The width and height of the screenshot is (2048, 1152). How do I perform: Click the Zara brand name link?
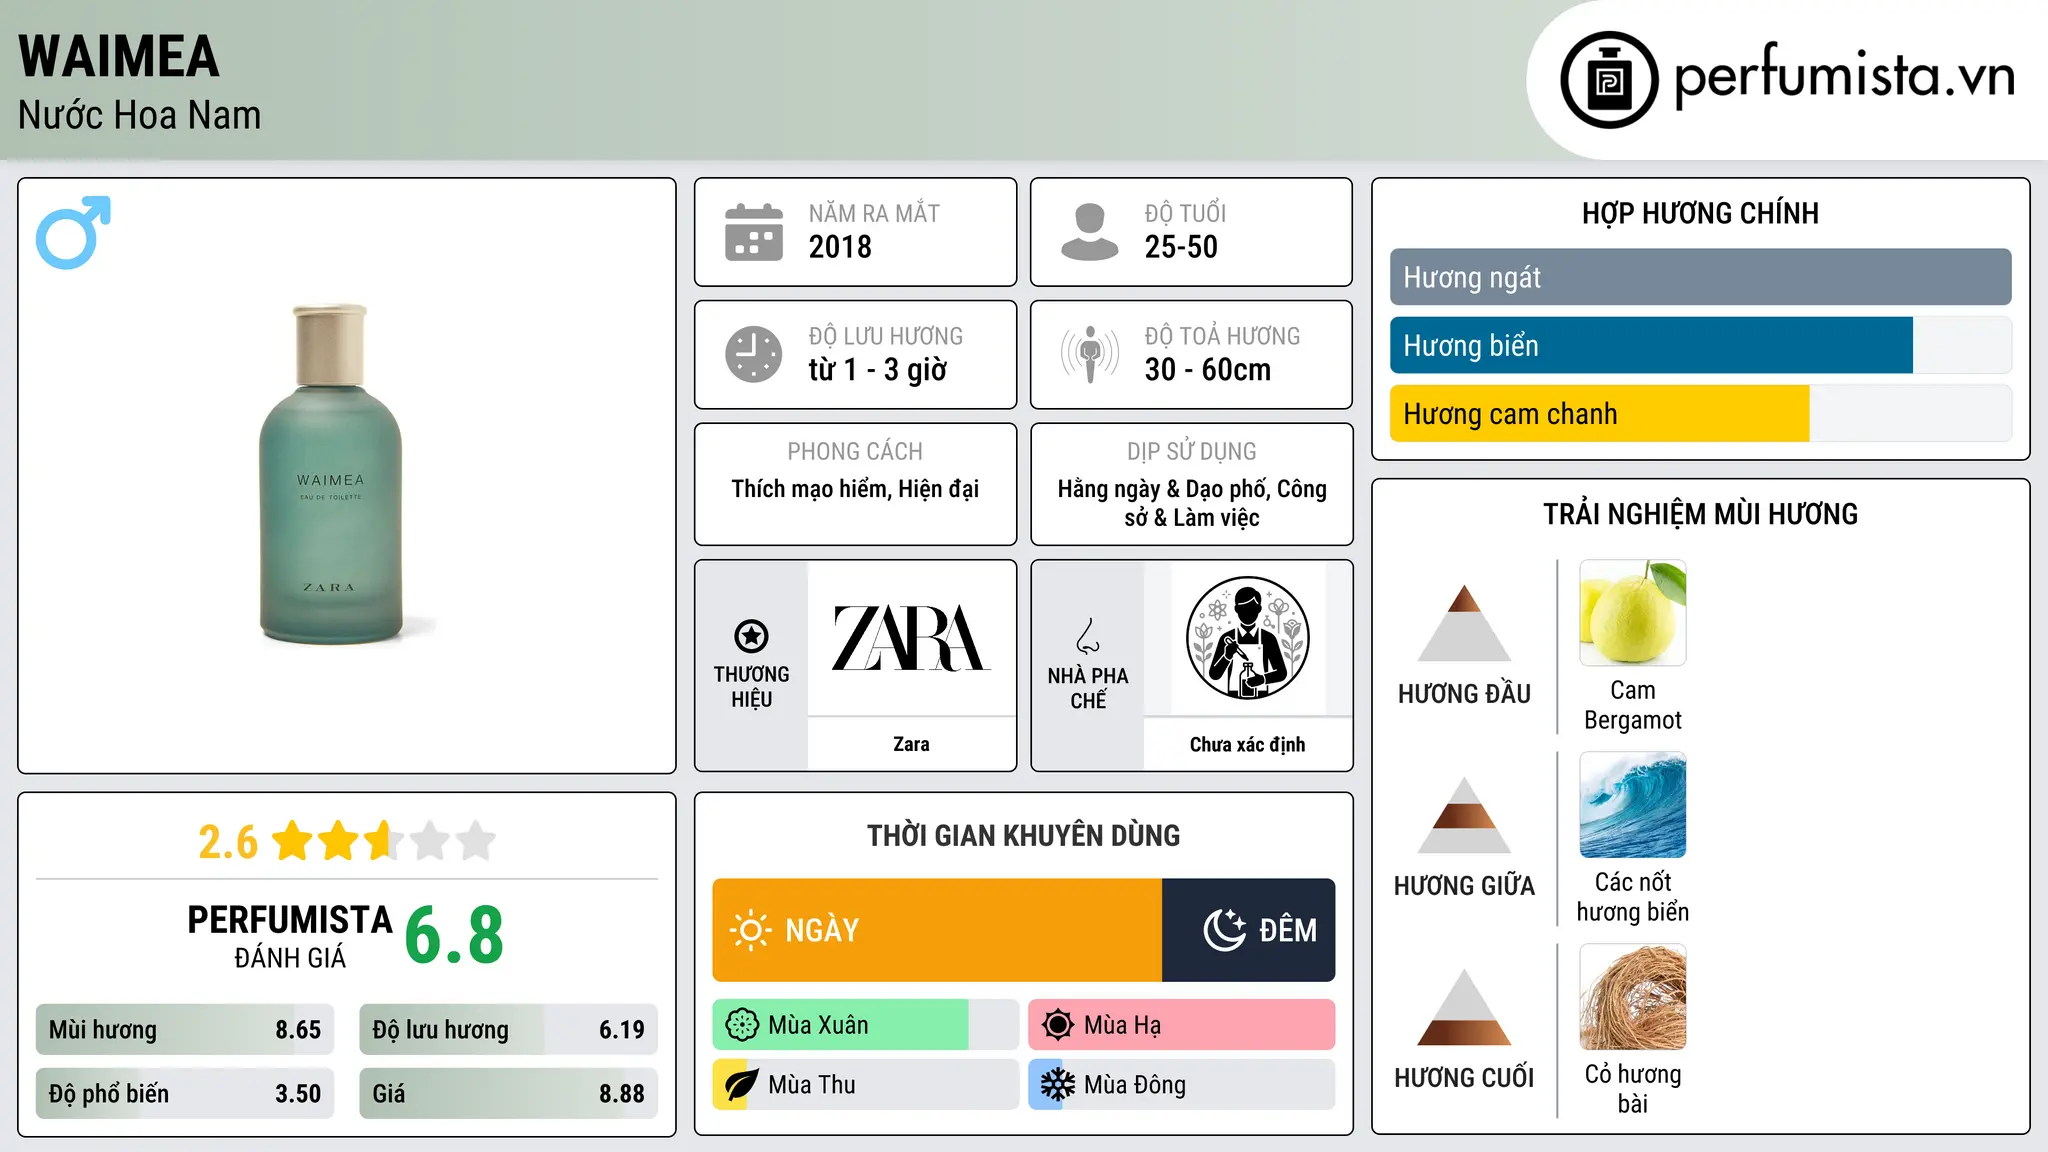911,744
